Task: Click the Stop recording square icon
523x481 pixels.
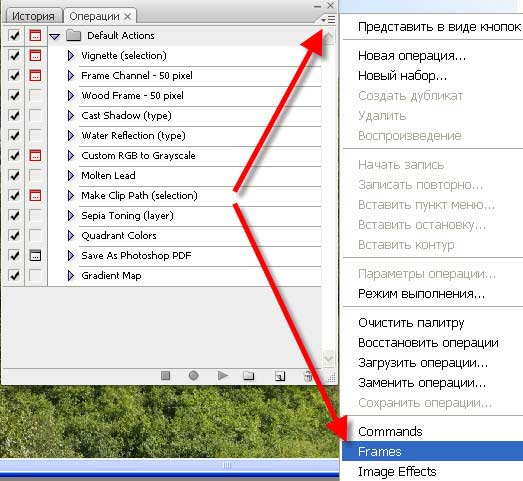Action: [x=165, y=376]
